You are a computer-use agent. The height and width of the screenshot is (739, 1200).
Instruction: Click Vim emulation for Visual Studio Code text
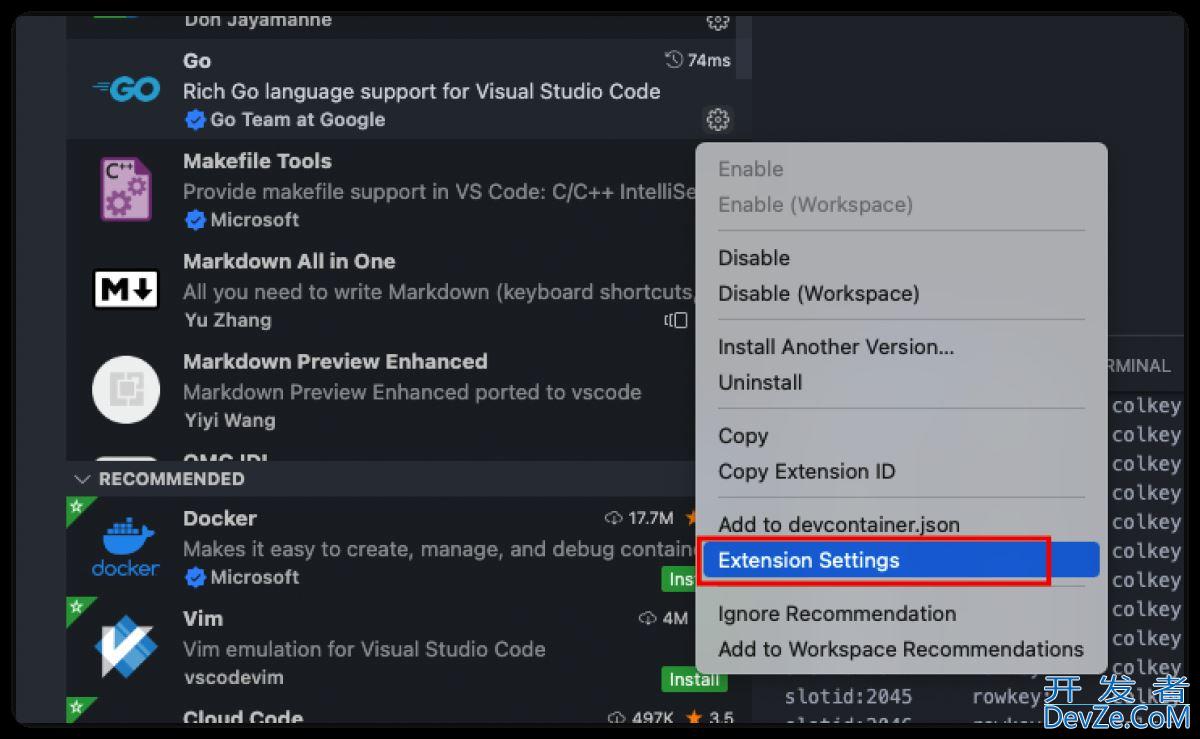tap(364, 649)
